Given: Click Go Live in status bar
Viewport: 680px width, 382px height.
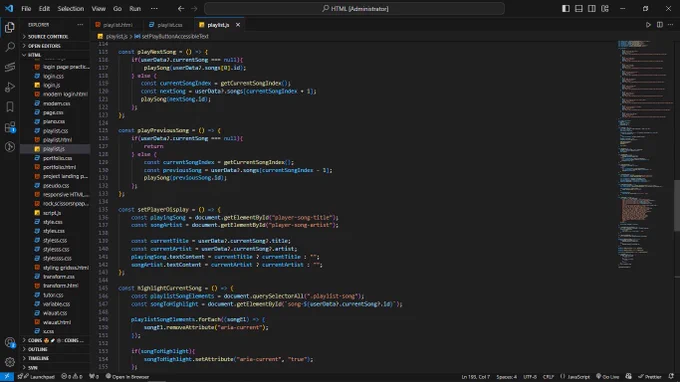Looking at the screenshot, I should (608, 376).
